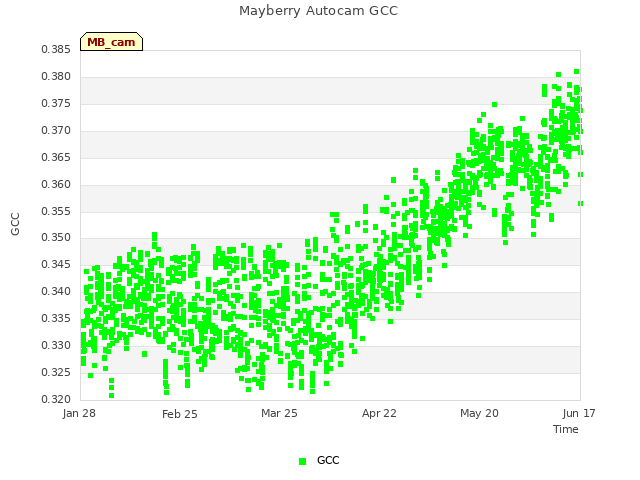Screen dimensions: 640x480
Task: Click the Mar 25 axis label
Action: [279, 413]
